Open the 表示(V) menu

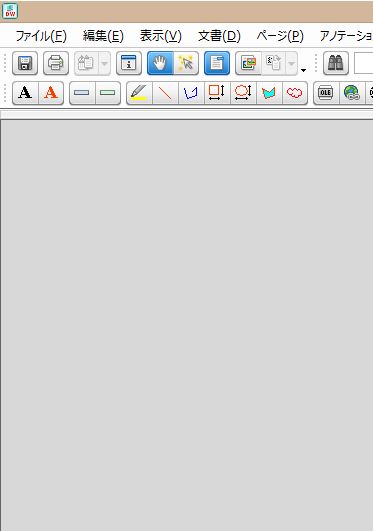pyautogui.click(x=161, y=36)
